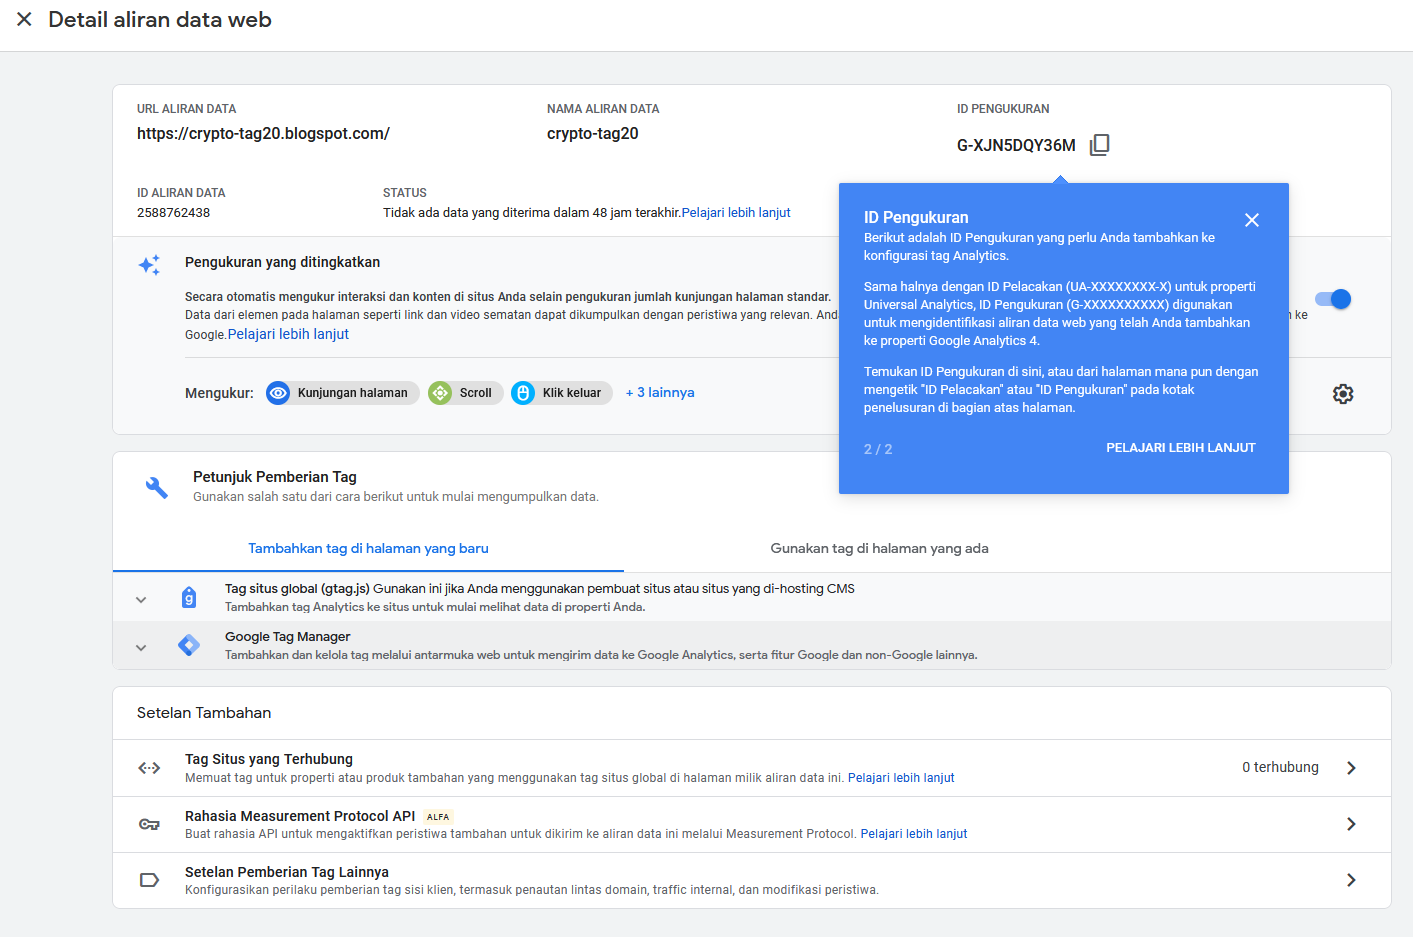Open Tag Situs yang Terhubung arrow
Viewport: 1413px width, 937px height.
[1351, 768]
